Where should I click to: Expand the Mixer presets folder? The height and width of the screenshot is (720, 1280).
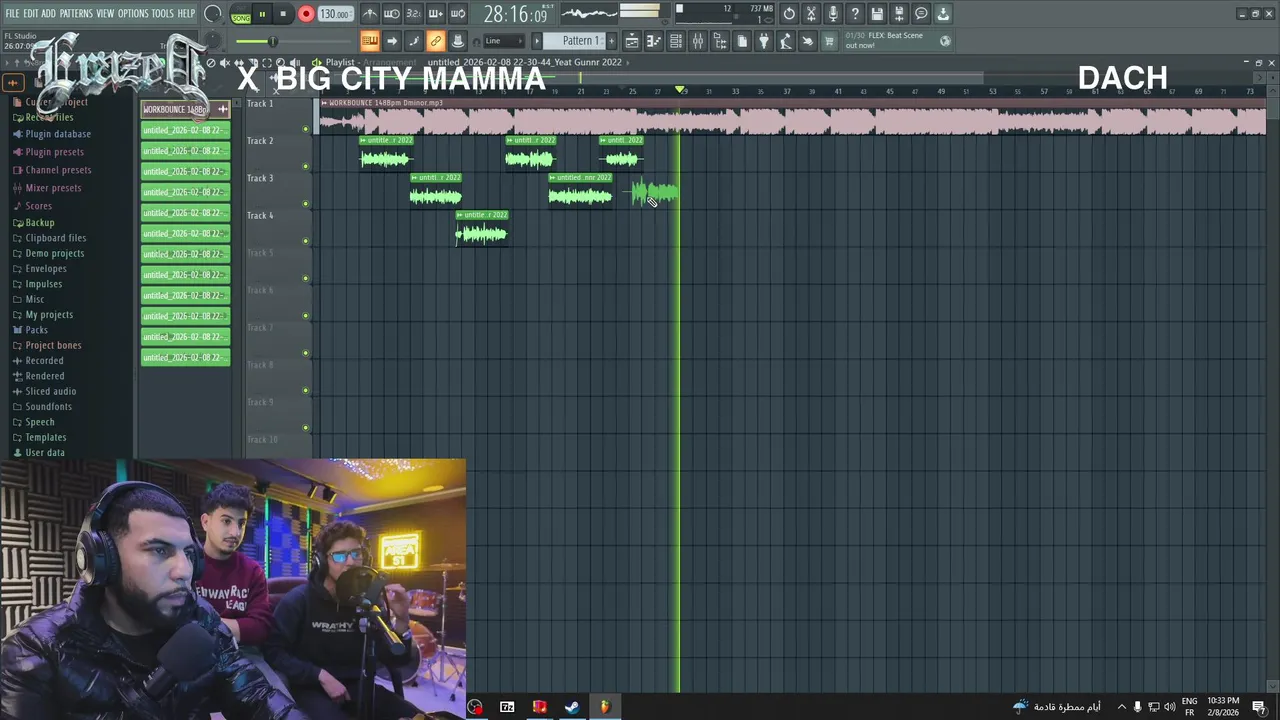[53, 188]
